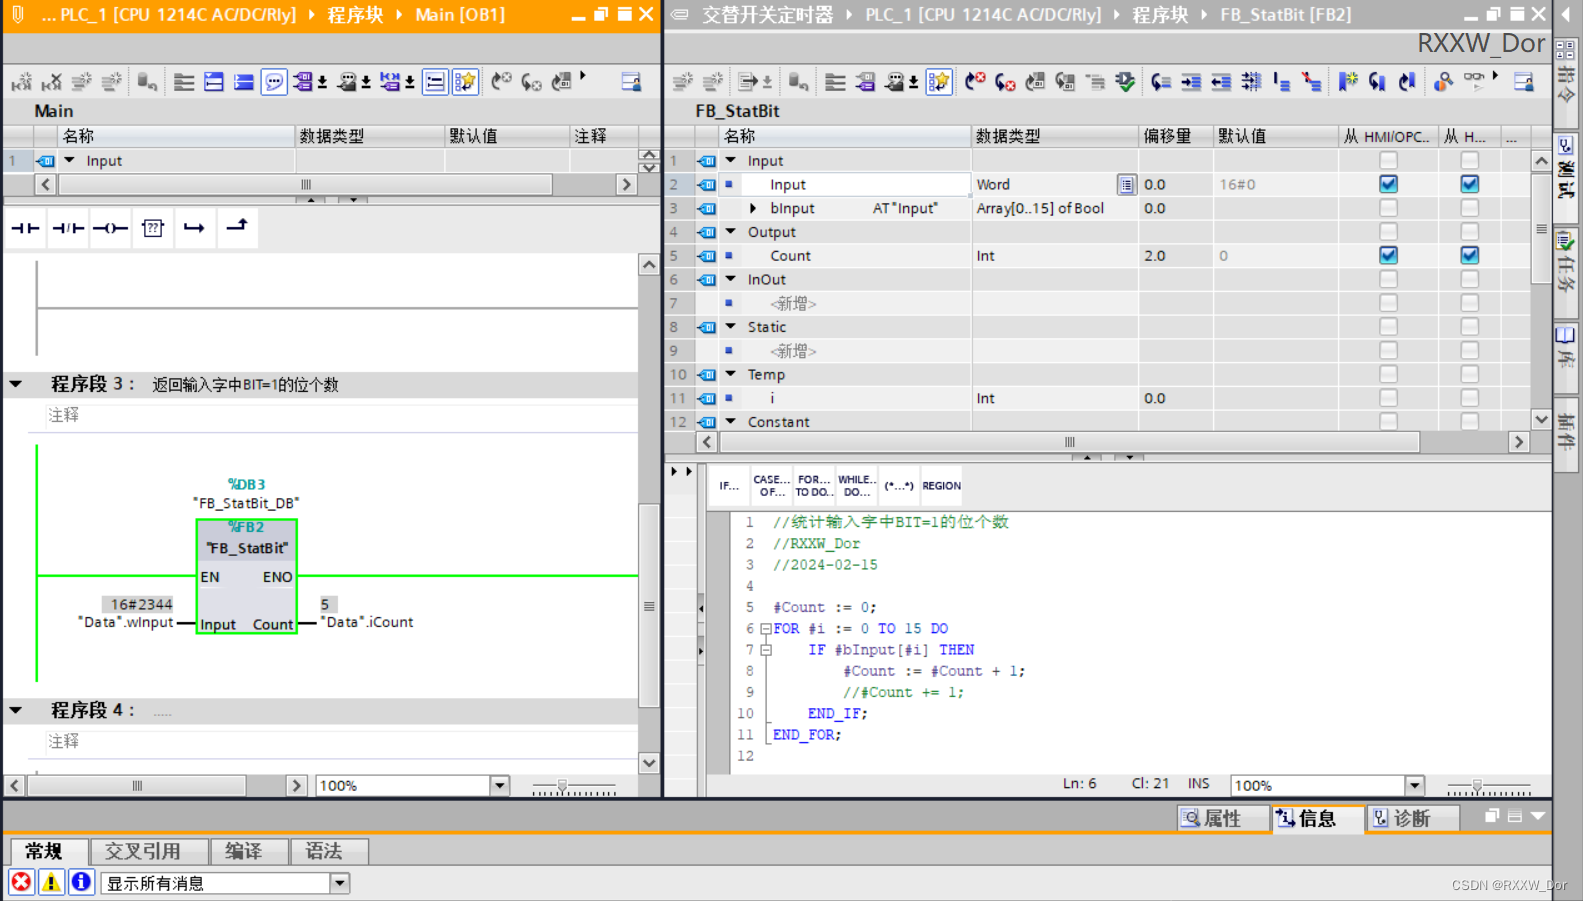
Task: Collapse the Output section in the FB_StatBit interface
Action: 731,231
